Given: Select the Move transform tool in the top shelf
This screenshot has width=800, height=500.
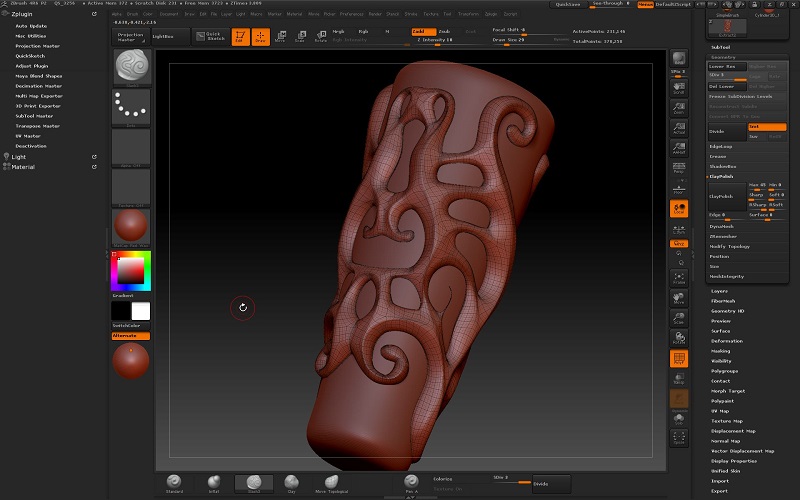Looking at the screenshot, I should pos(280,37).
